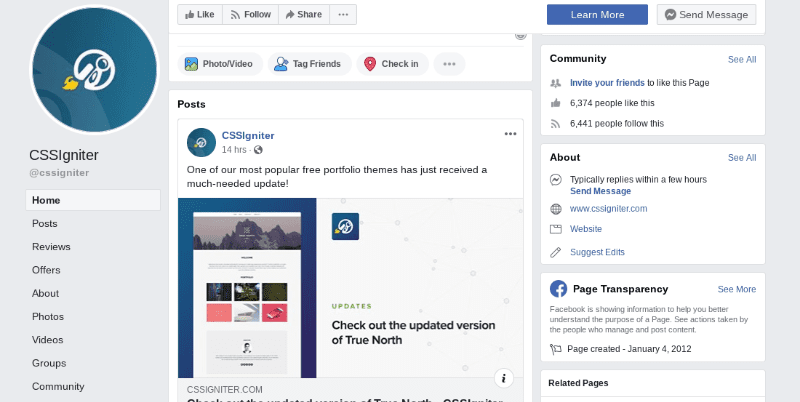The width and height of the screenshot is (800, 402).
Task: Click the 6,374 people like this text
Action: click(612, 103)
